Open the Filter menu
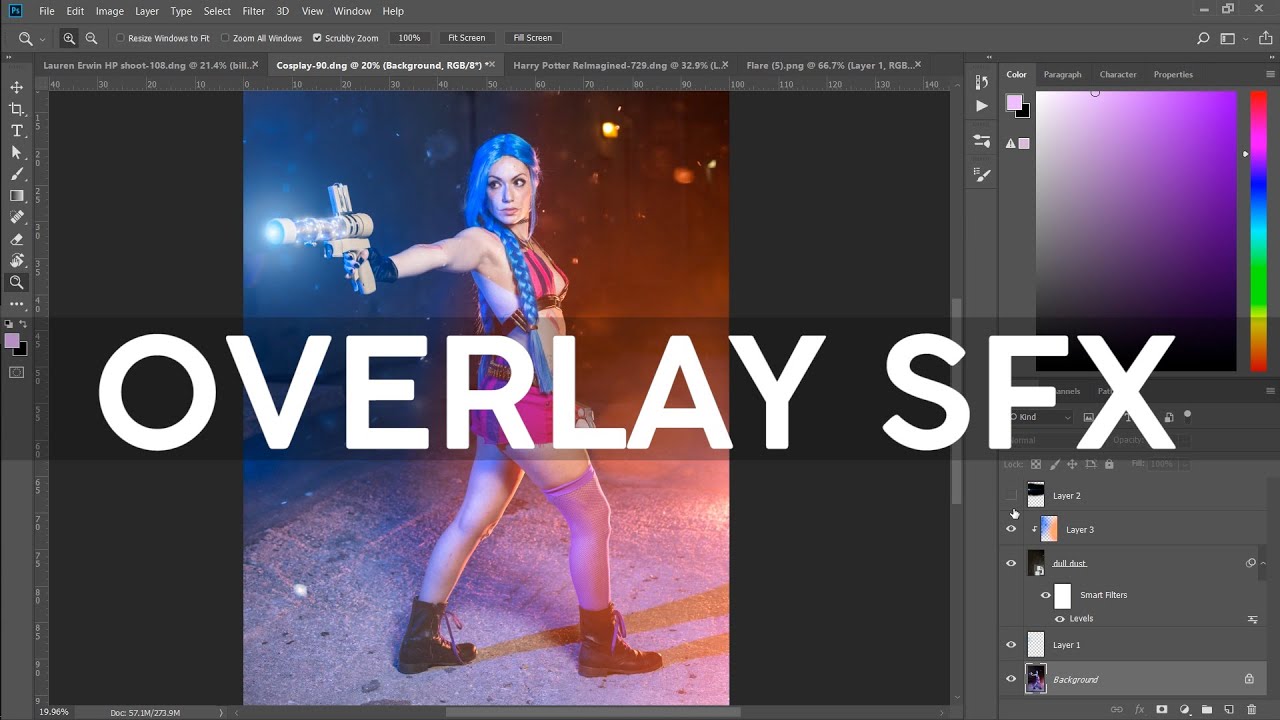This screenshot has height=720, width=1280. click(254, 11)
